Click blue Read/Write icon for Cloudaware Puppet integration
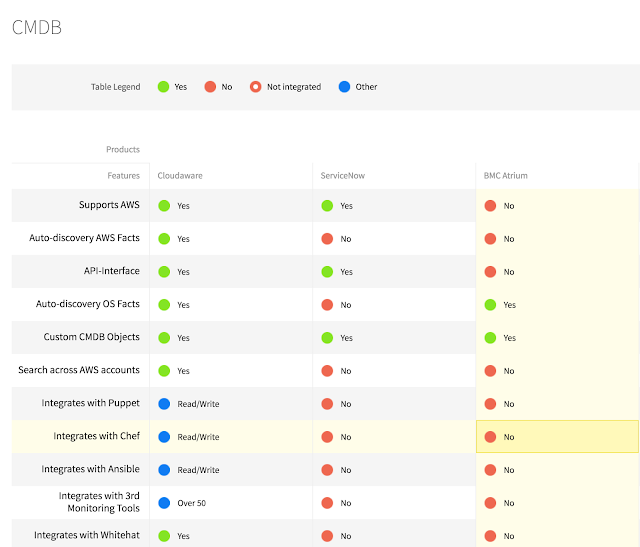640x547 pixels. (164, 404)
